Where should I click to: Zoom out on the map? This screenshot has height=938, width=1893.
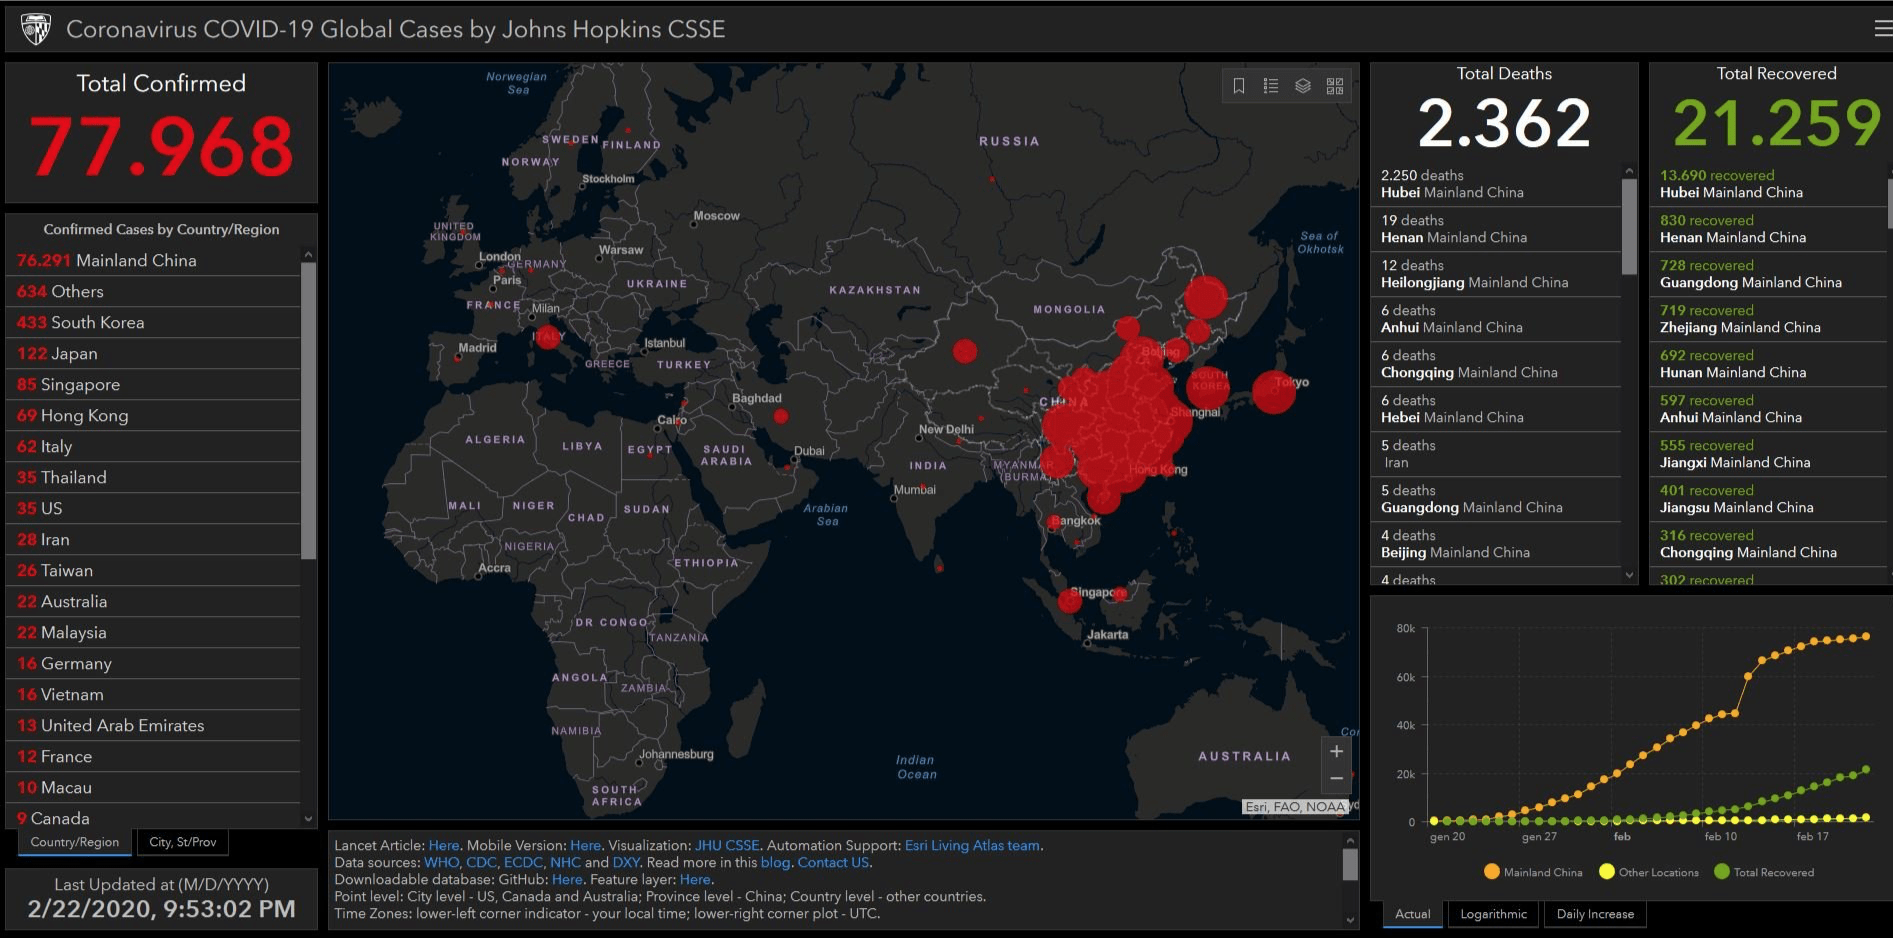click(x=1336, y=778)
